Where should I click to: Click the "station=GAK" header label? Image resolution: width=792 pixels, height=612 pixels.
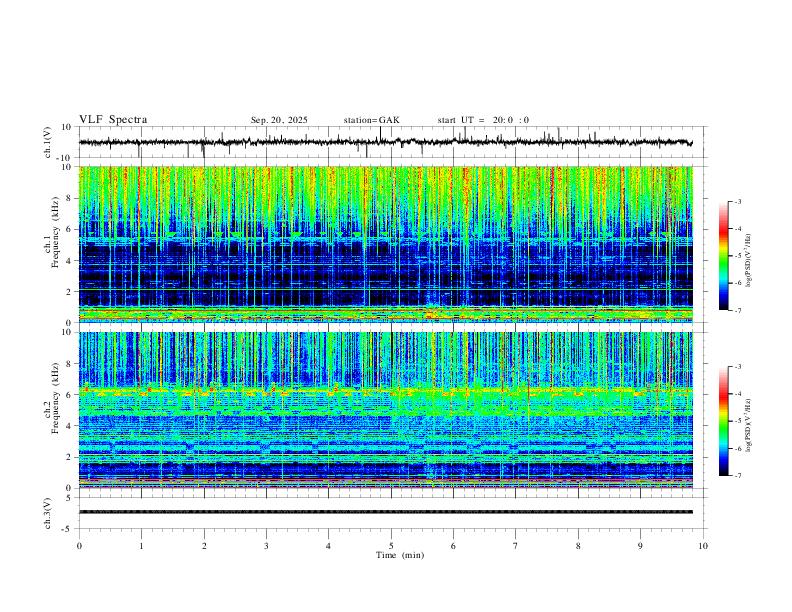(x=371, y=120)
